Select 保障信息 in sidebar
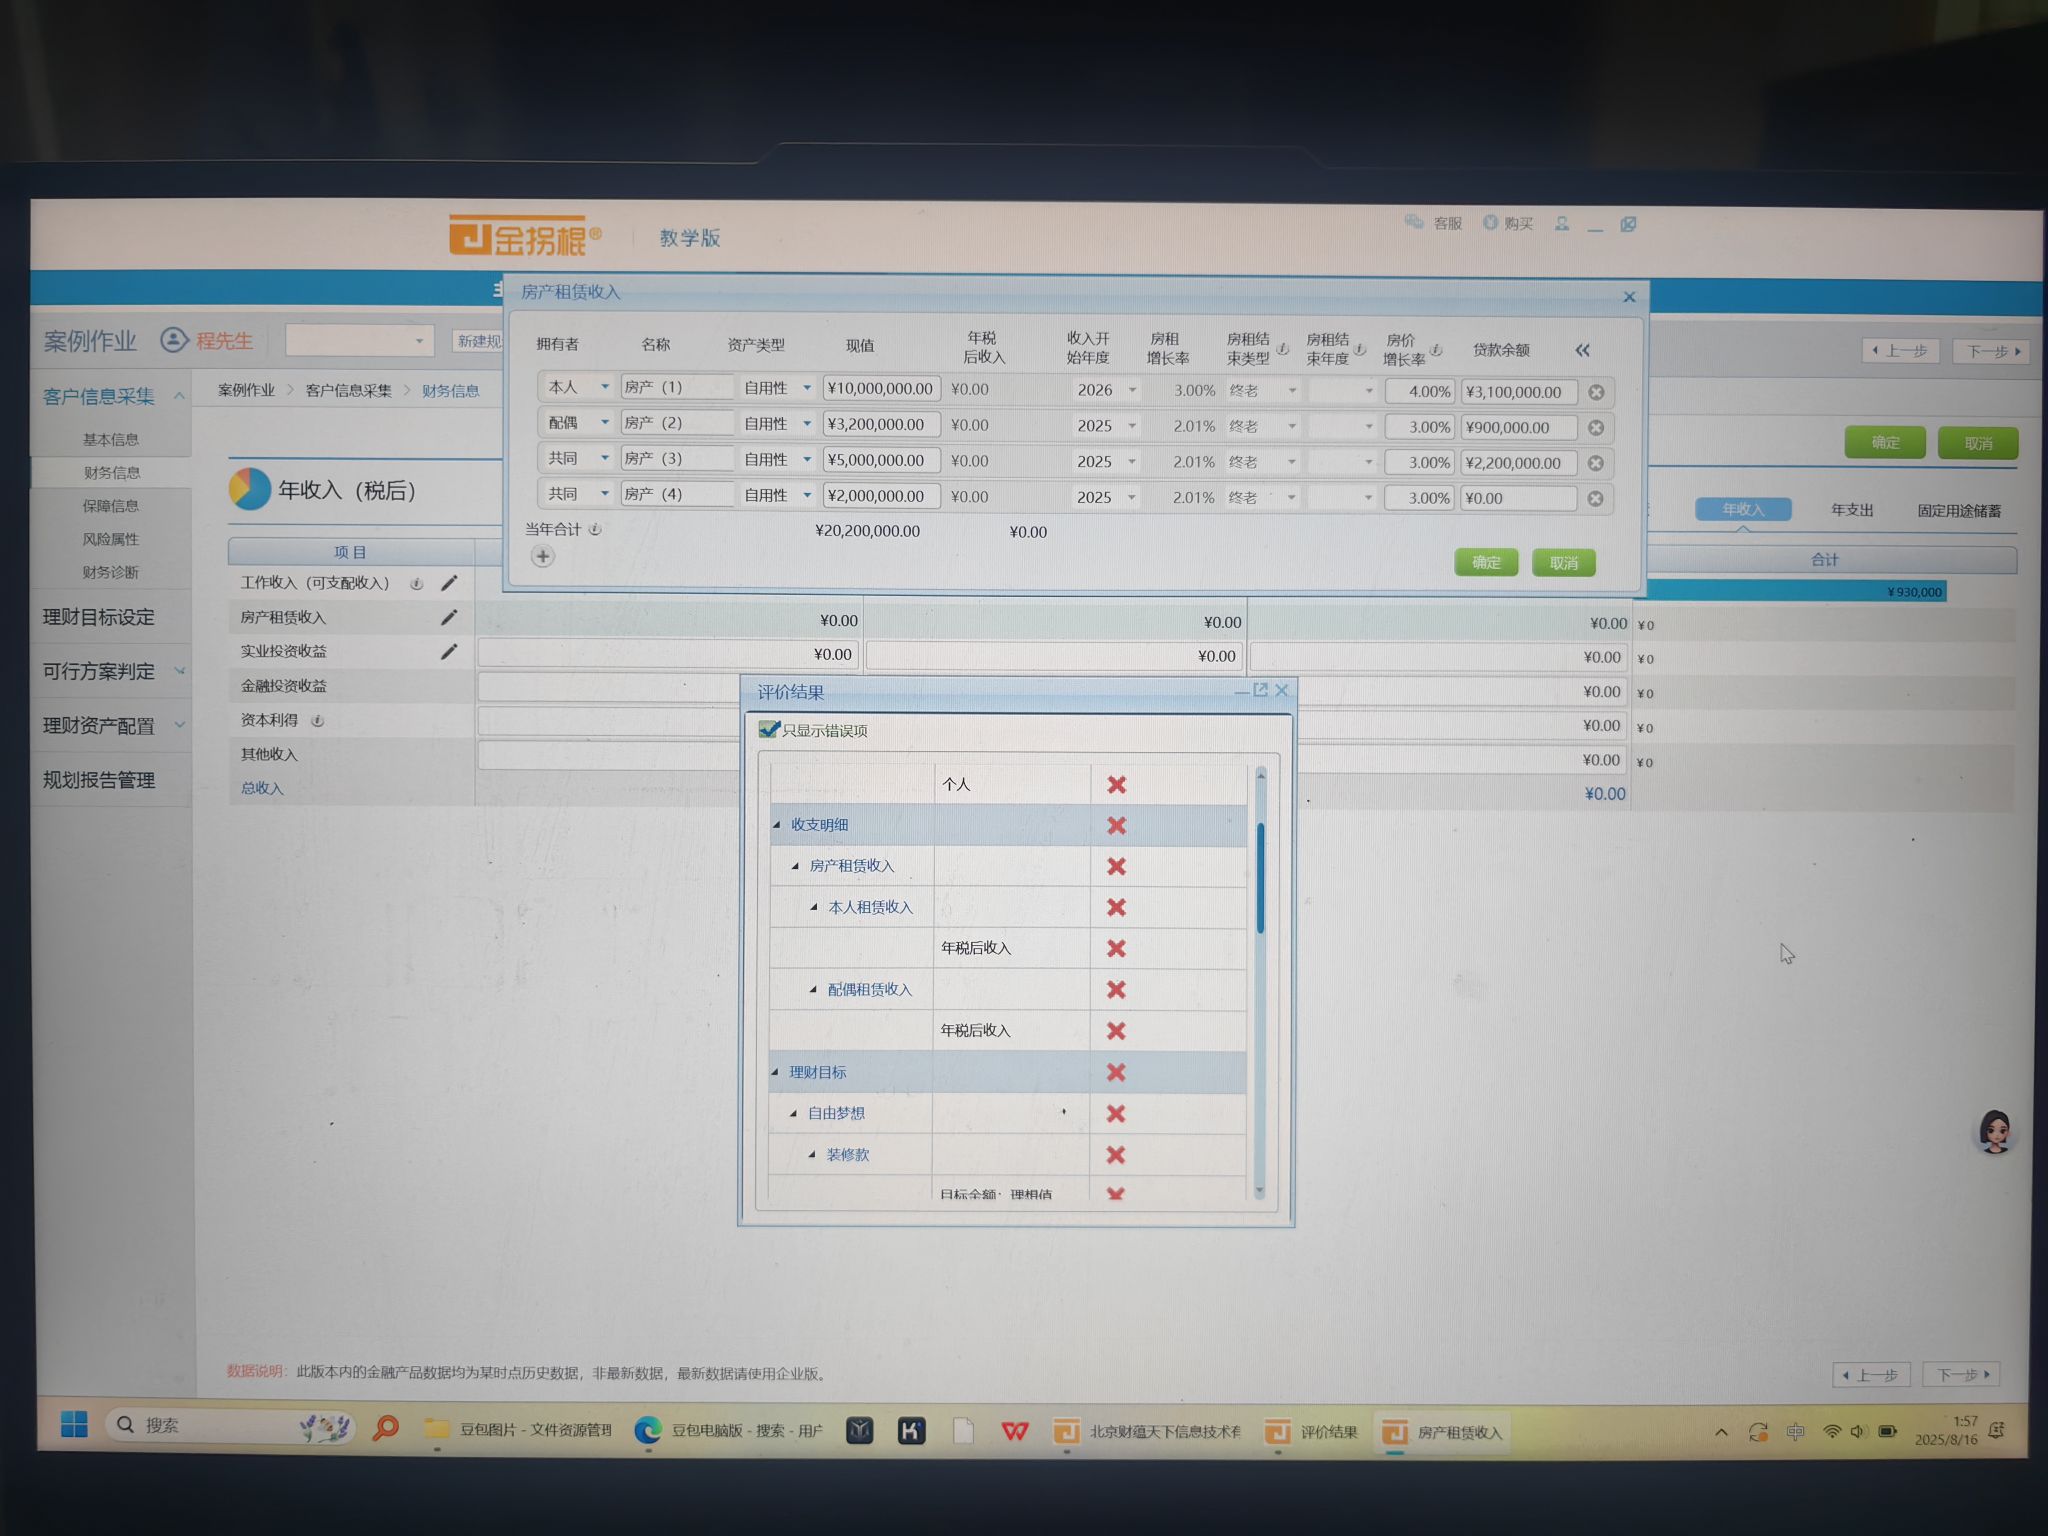 coord(111,506)
